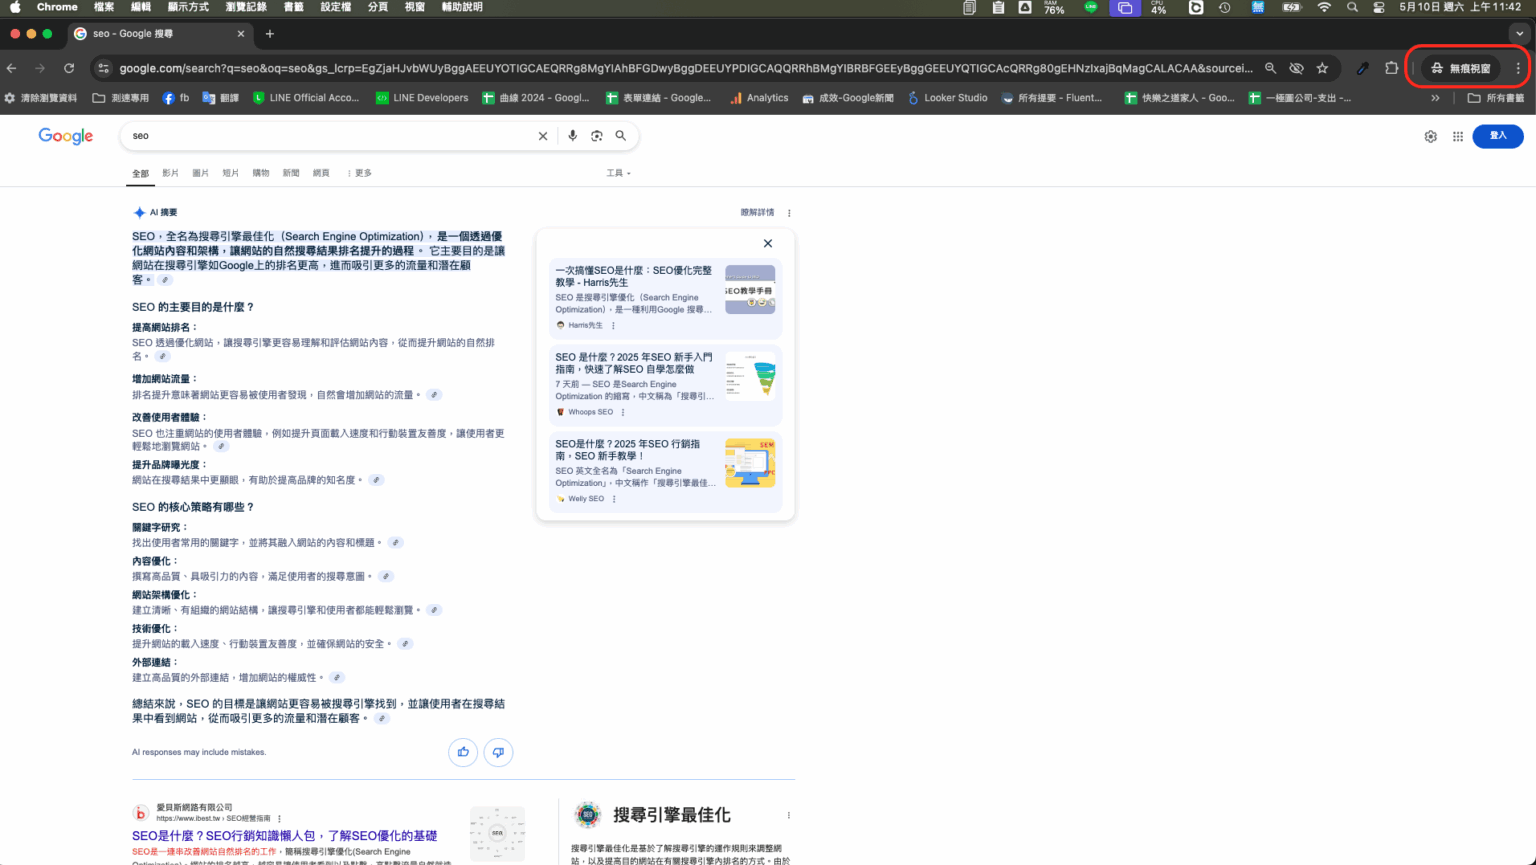This screenshot has height=865, width=1536.
Task: Open site information icon in address bar
Action: (103, 68)
